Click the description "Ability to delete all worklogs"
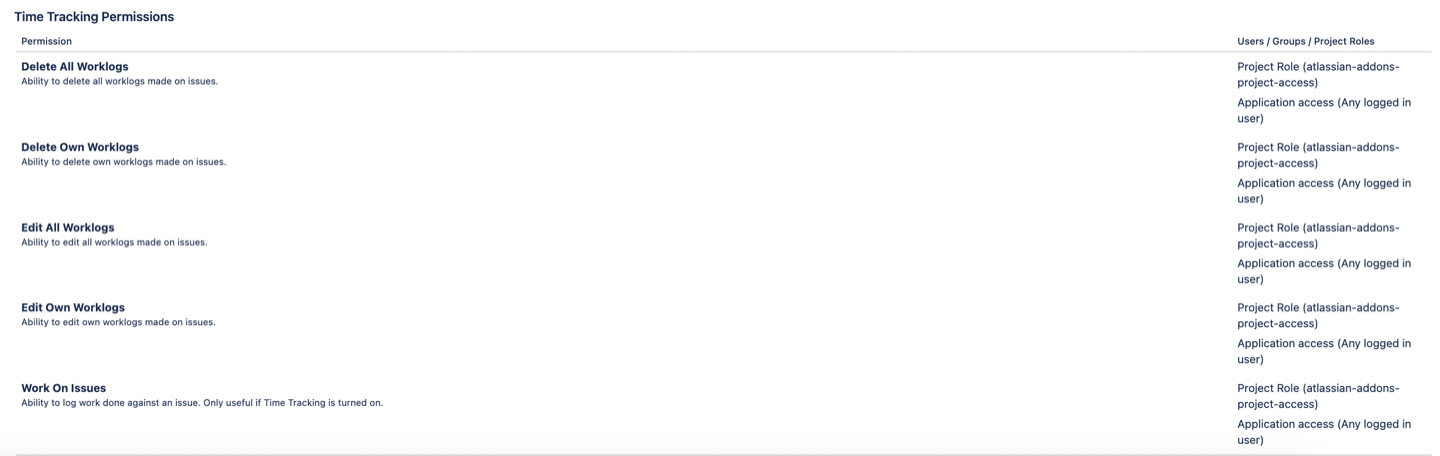Image resolution: width=1440 pixels, height=456 pixels. pos(119,81)
